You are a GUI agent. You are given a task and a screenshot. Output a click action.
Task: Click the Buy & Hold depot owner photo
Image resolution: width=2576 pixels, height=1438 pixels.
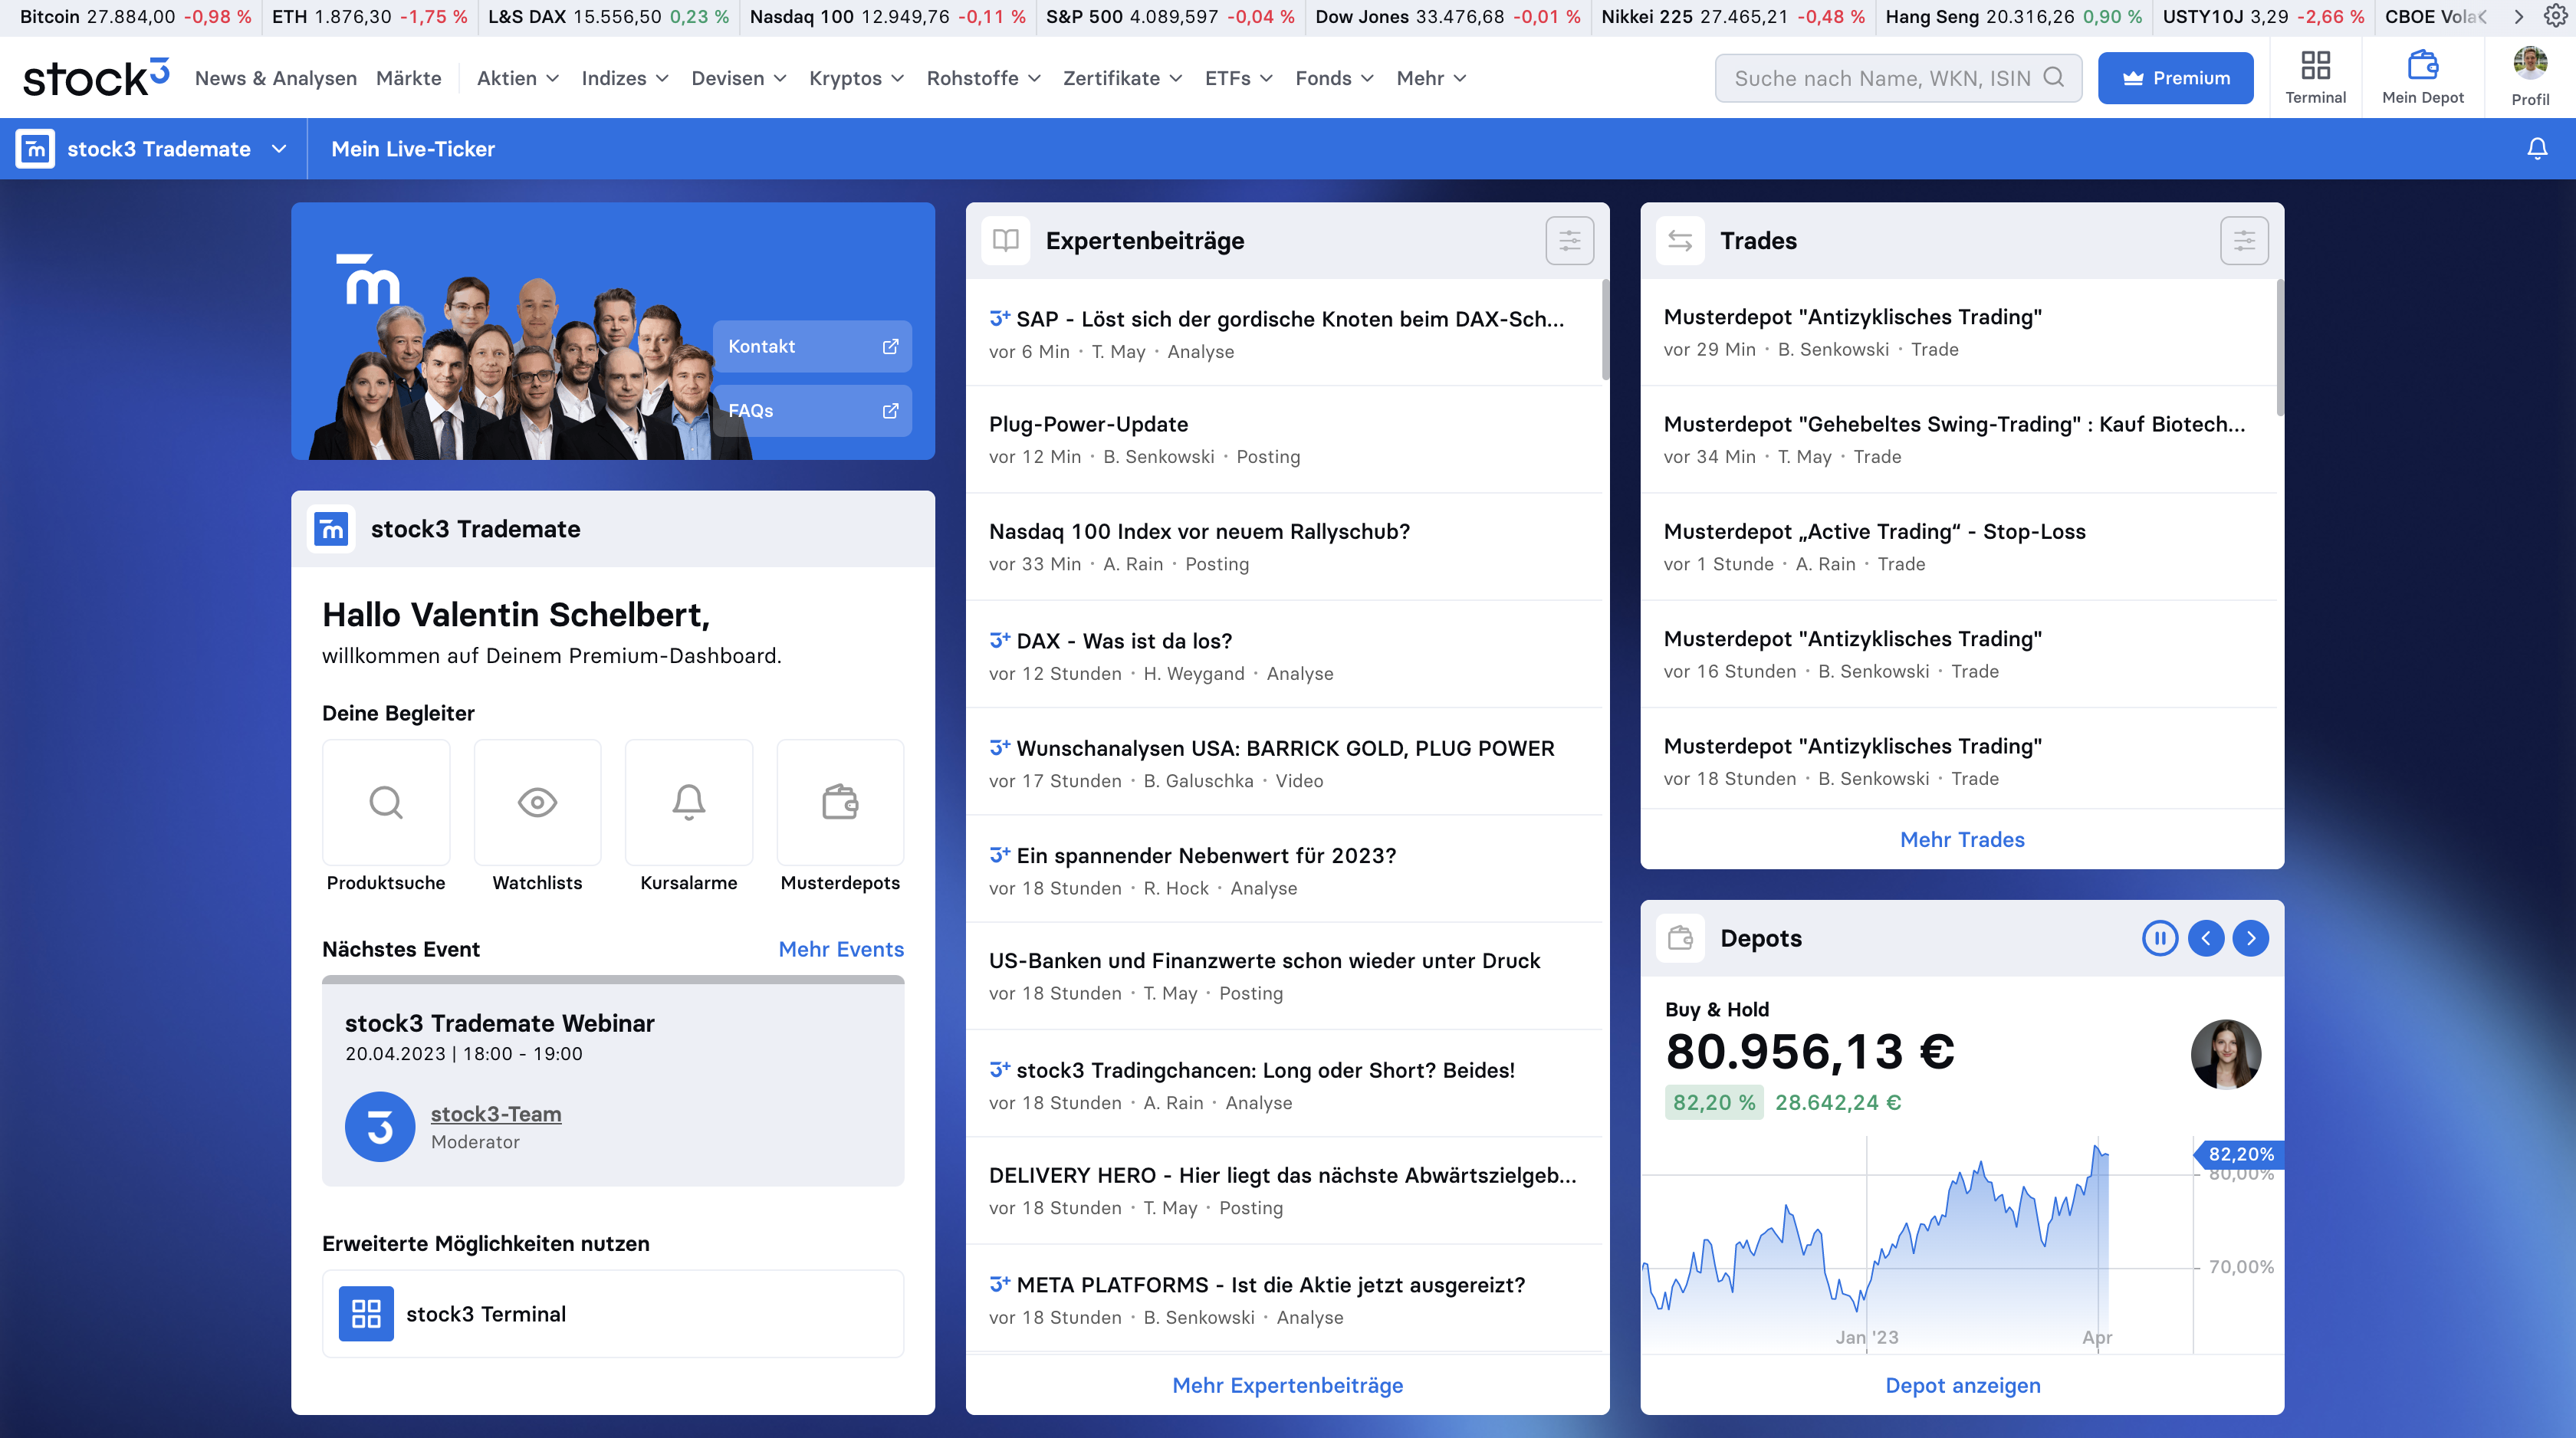coord(2226,1054)
